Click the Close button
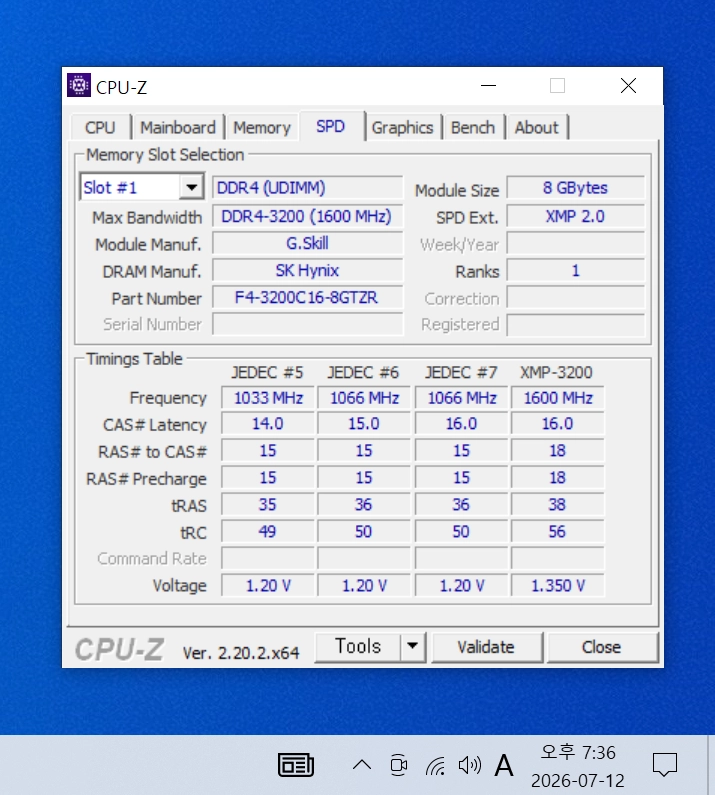 (601, 646)
